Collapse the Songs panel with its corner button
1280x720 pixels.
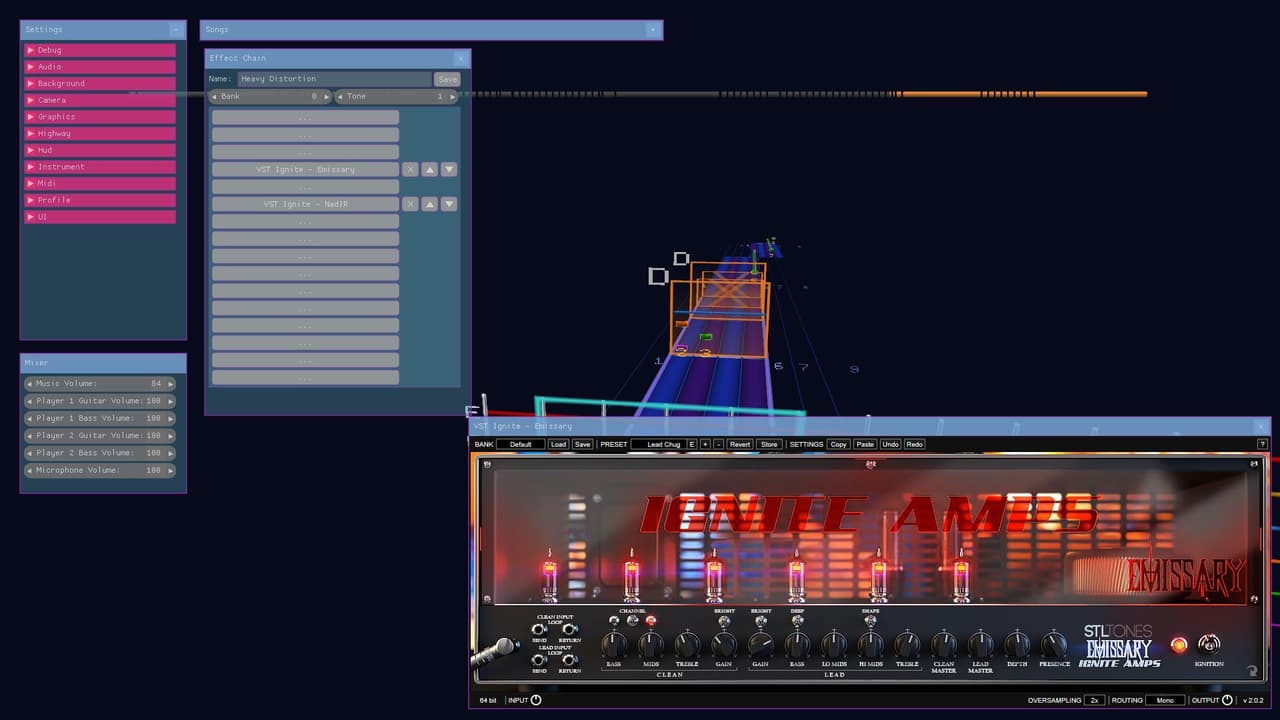tap(653, 30)
